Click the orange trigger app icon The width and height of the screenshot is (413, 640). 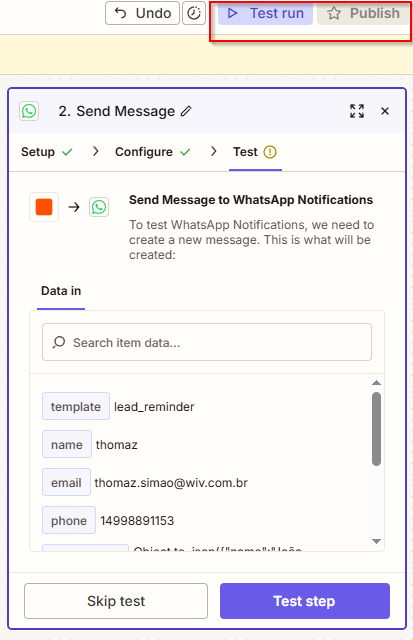pyautogui.click(x=44, y=207)
